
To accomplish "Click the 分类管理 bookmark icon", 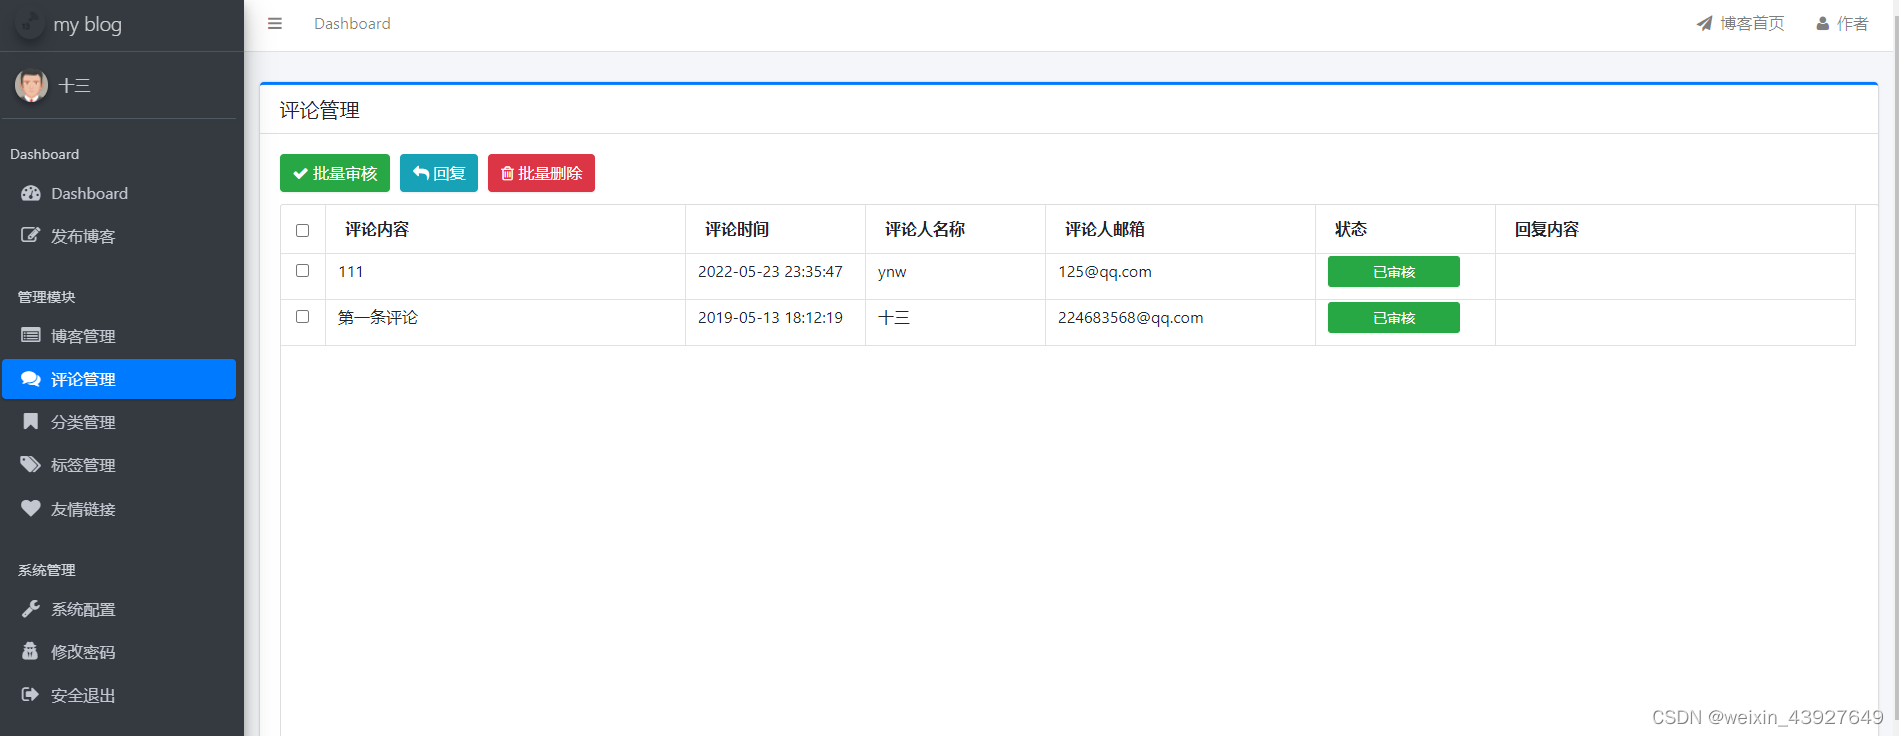I will click(x=31, y=422).
